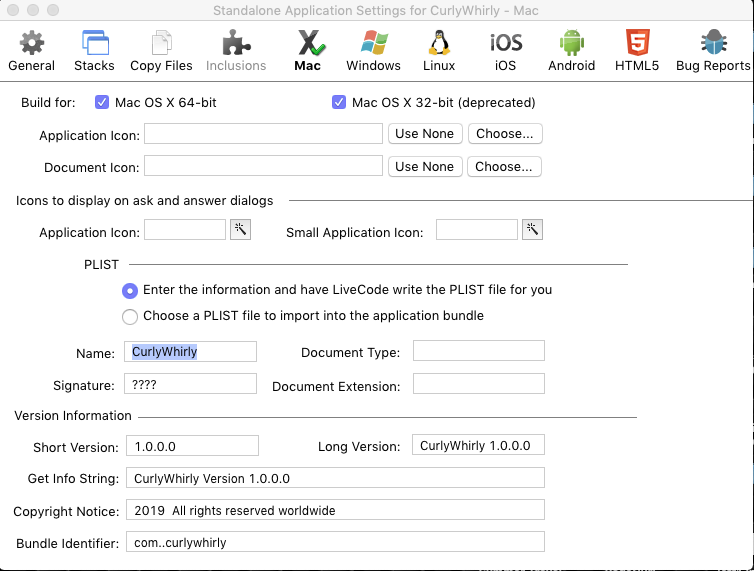Click the Copyright Notice field

coord(335,510)
